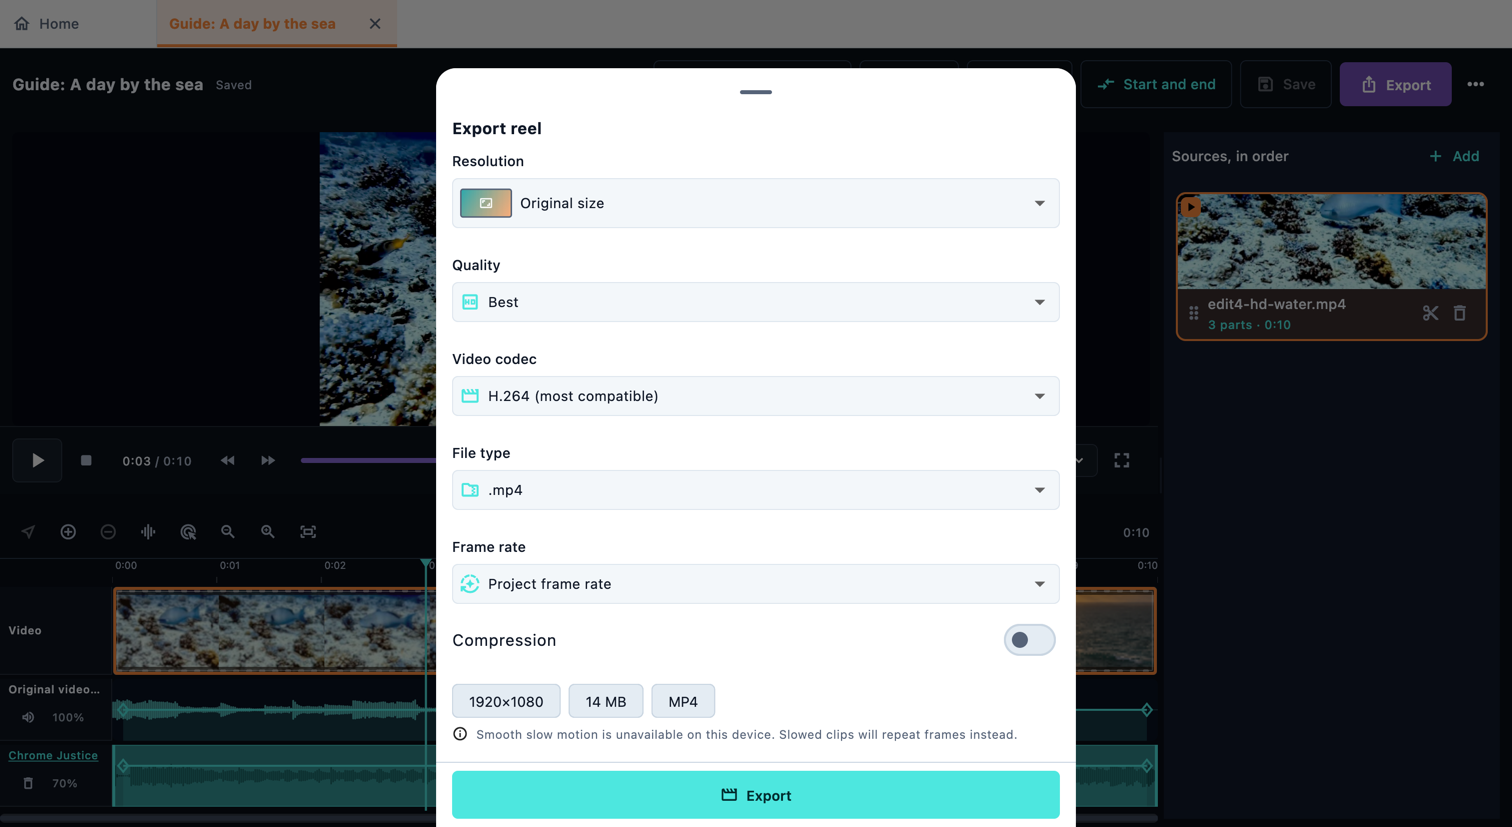This screenshot has width=1512, height=827.
Task: Select the pointer arrow tool in the timeline toolbar
Action: click(28, 532)
